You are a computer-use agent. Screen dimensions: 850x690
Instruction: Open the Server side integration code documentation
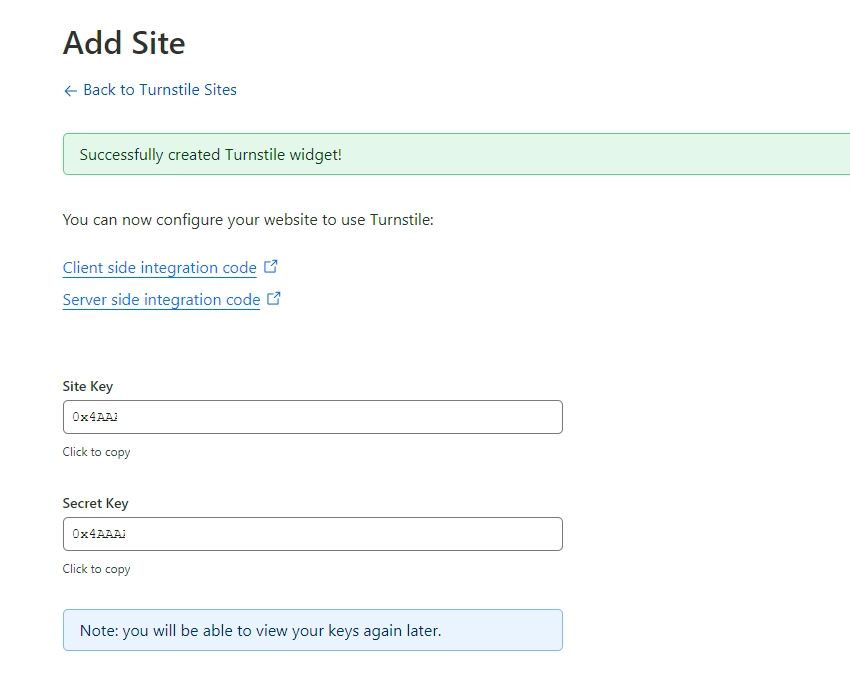click(161, 299)
